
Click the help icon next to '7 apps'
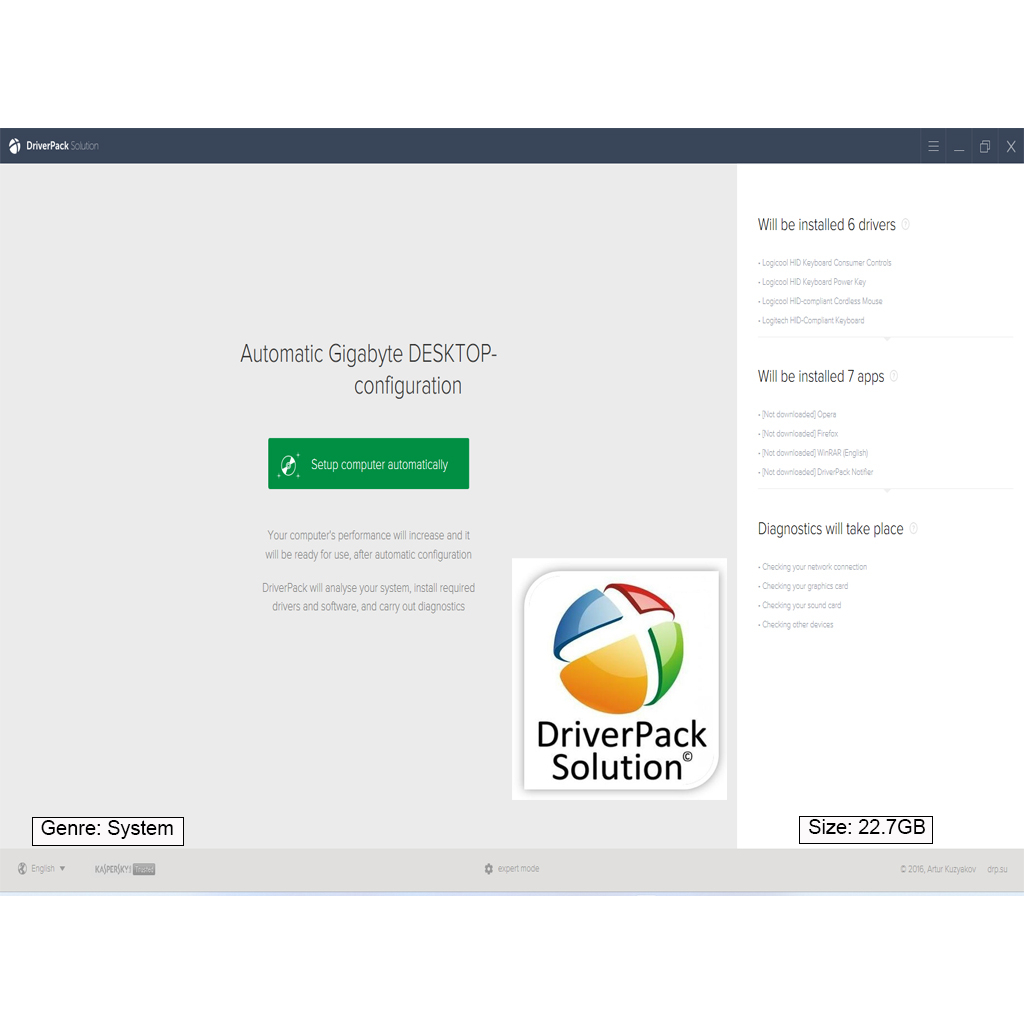894,376
